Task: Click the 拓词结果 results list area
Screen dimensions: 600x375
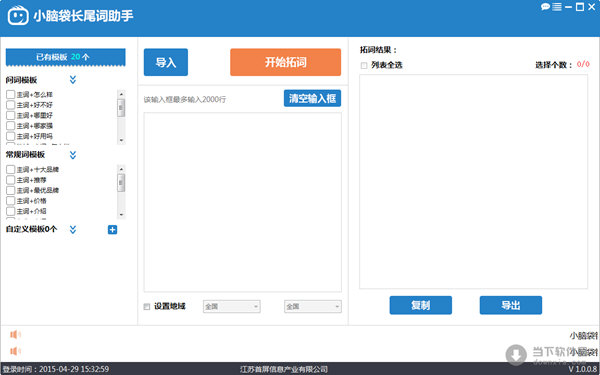Action: click(473, 181)
